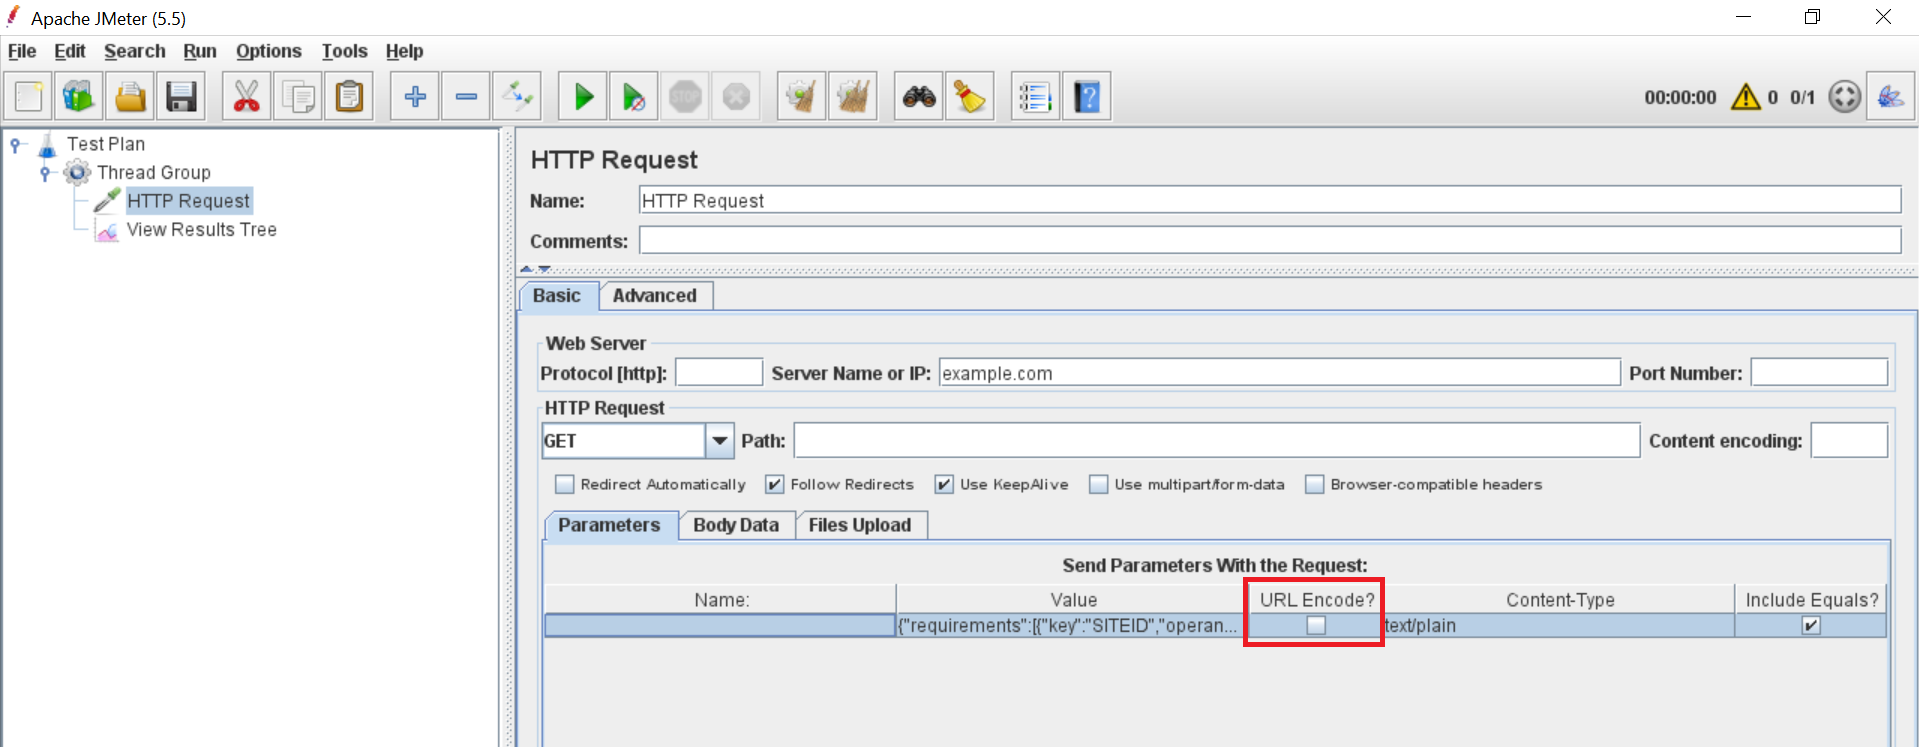The image size is (1919, 747).
Task: Enable Redirect Automatically checkbox
Action: (x=565, y=484)
